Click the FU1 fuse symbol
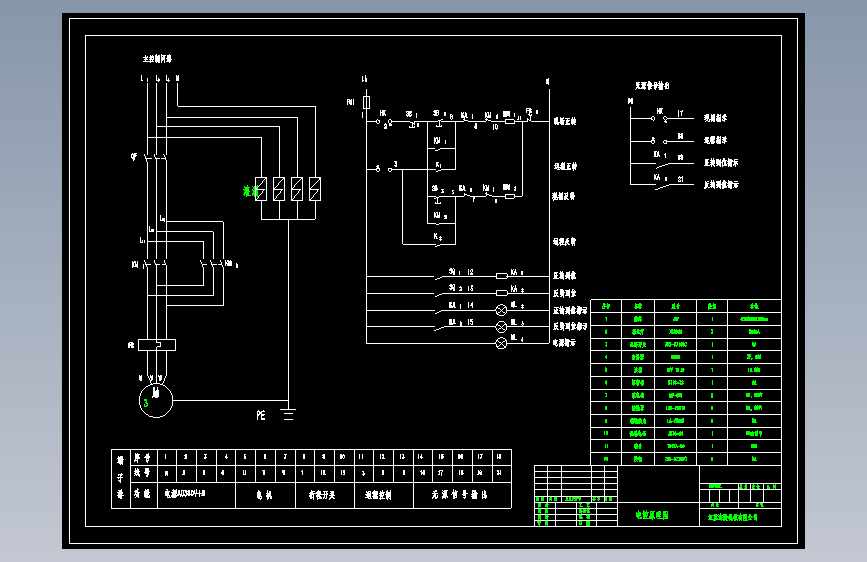The image size is (867, 562). [366, 102]
